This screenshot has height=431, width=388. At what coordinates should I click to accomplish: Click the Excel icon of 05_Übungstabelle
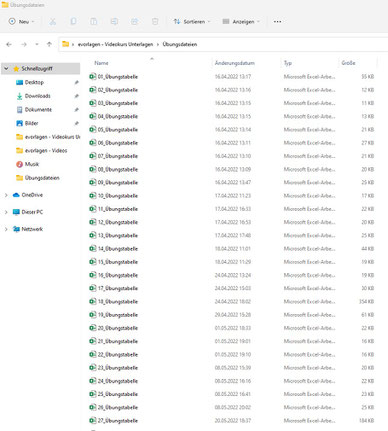[93, 130]
